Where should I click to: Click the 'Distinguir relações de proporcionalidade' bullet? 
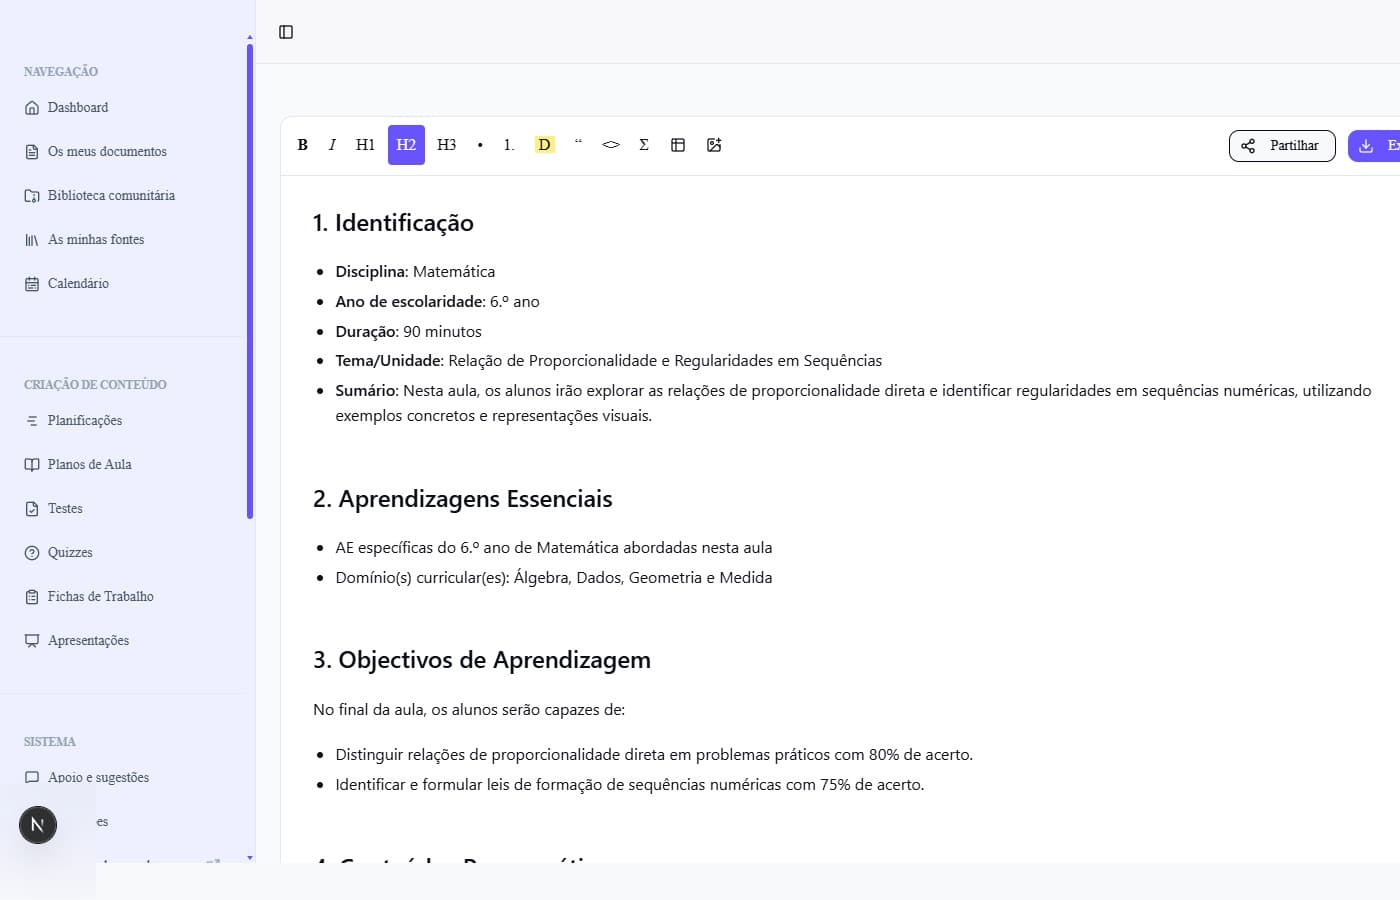click(654, 755)
